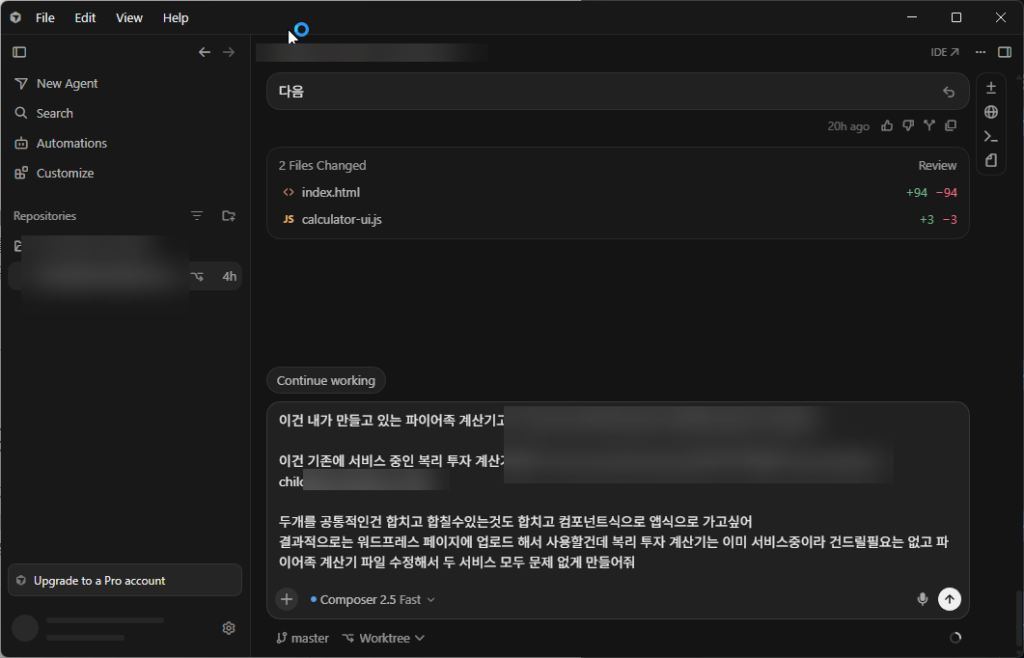Click the loading spinner near the input
This screenshot has height=658, width=1024.
[955, 638]
